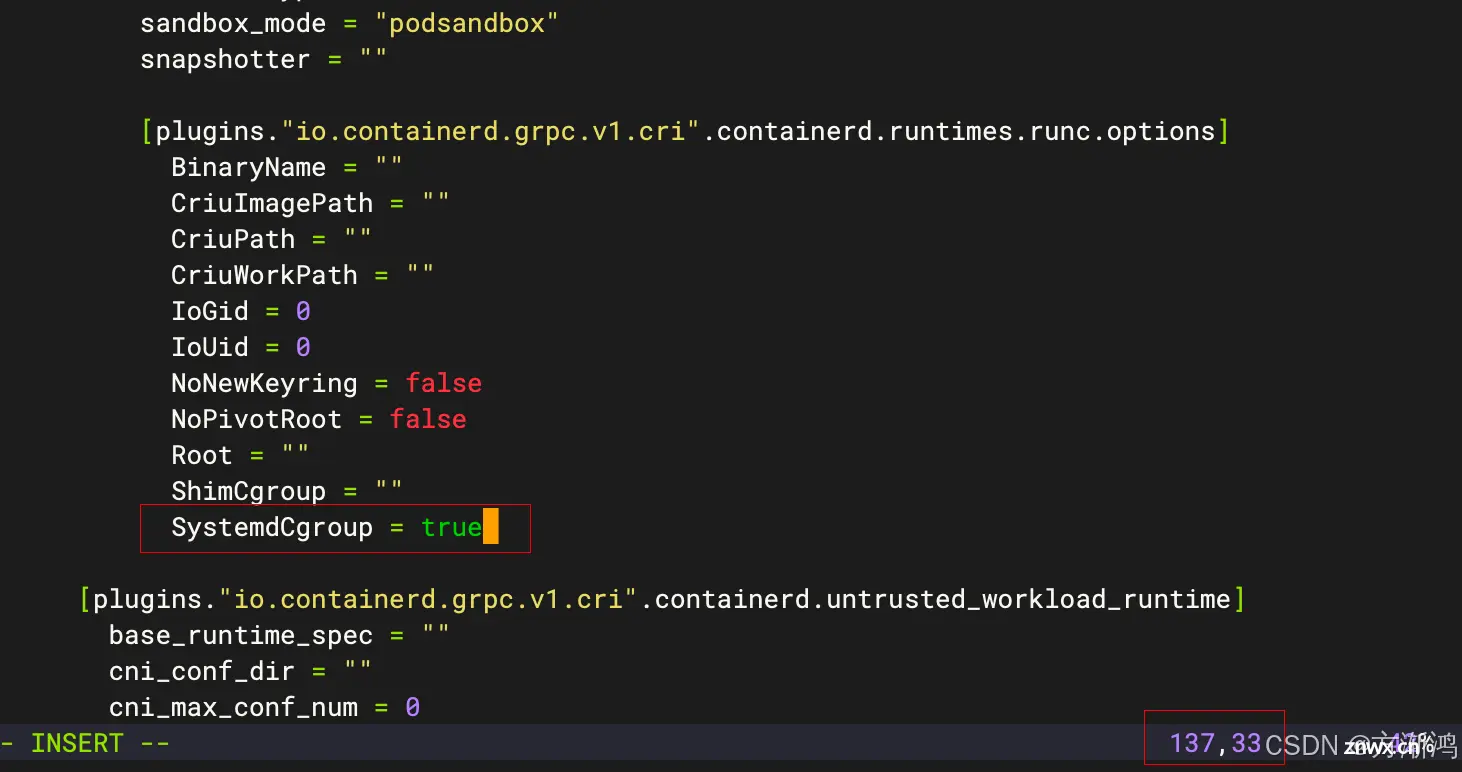Click the Root line
This screenshot has width=1462, height=772.
click(x=240, y=455)
